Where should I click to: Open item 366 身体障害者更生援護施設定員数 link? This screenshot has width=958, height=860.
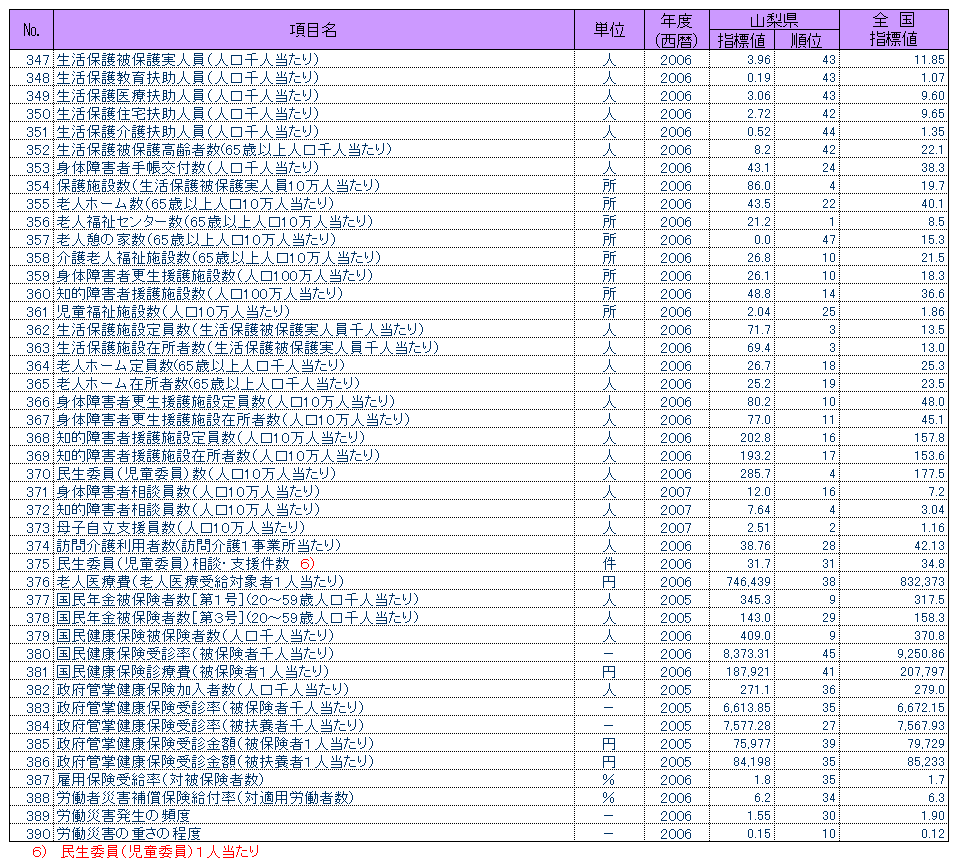click(x=225, y=402)
